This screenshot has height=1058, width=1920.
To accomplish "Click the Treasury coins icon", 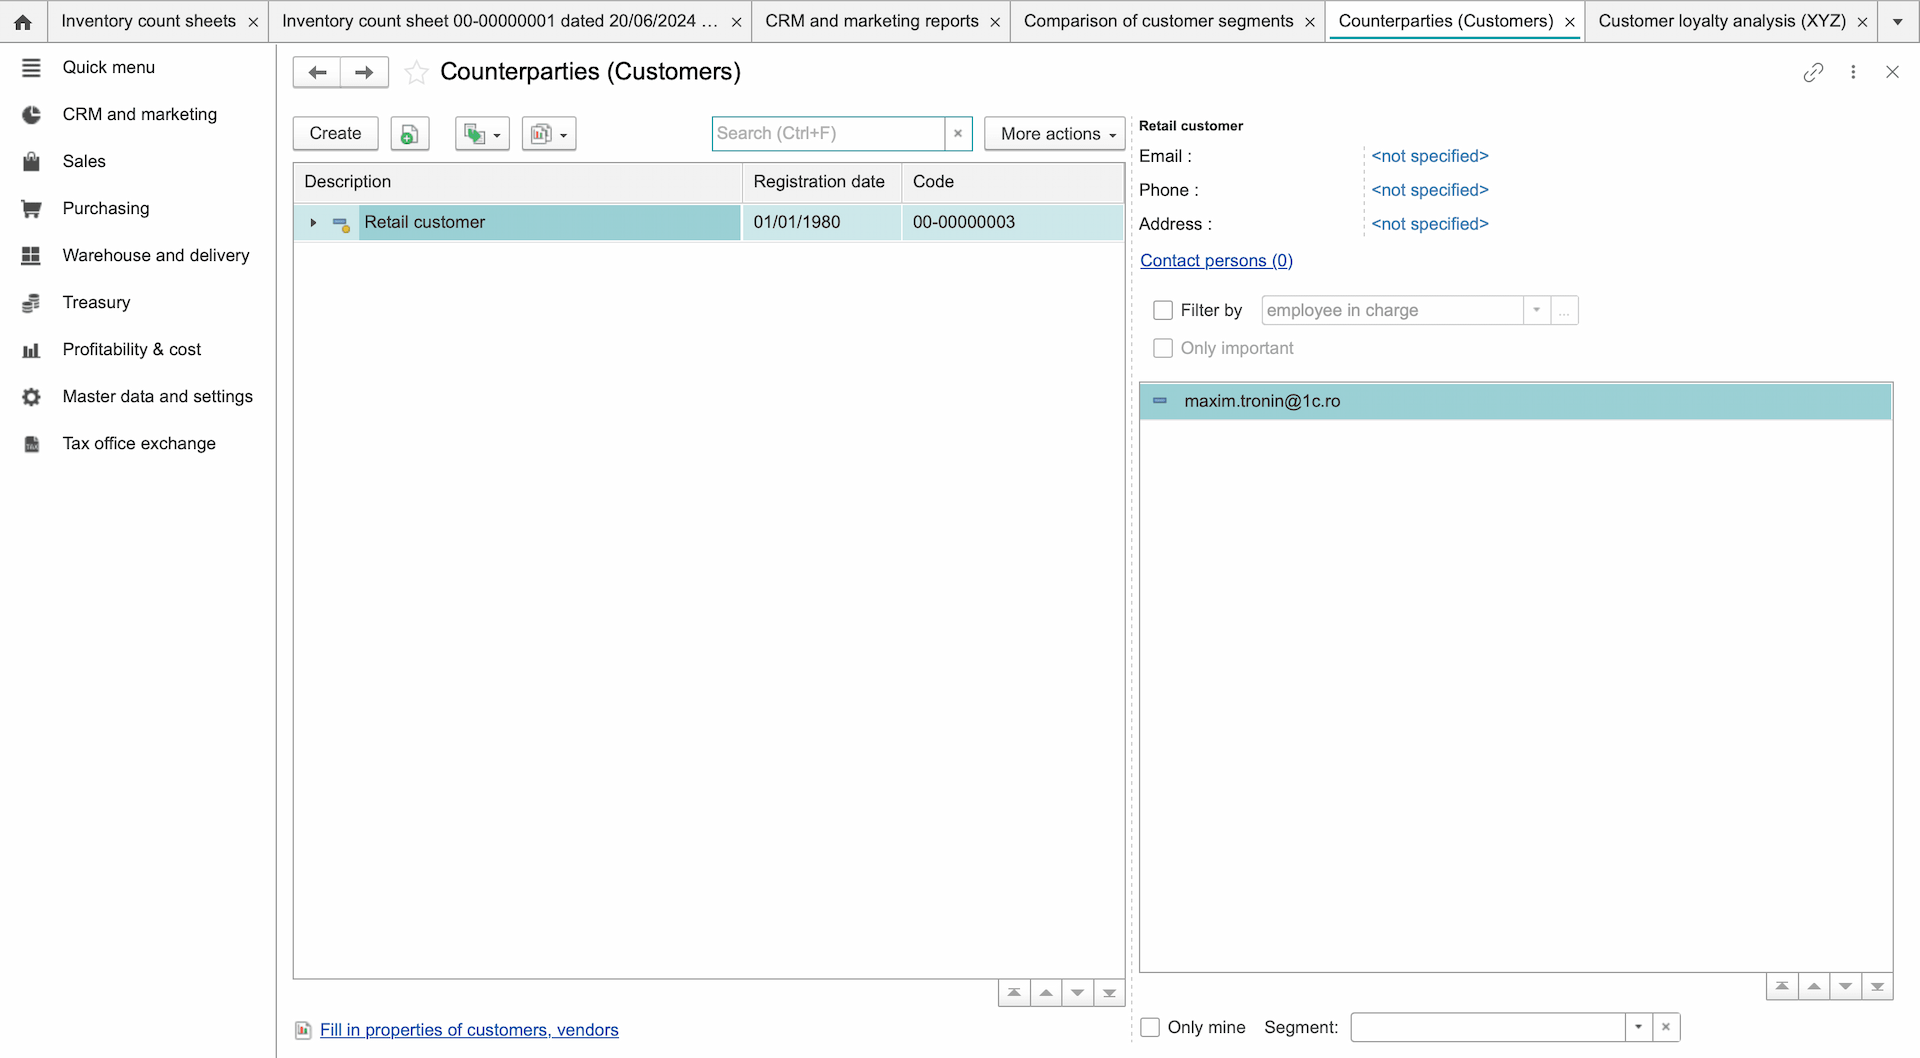I will [x=31, y=302].
